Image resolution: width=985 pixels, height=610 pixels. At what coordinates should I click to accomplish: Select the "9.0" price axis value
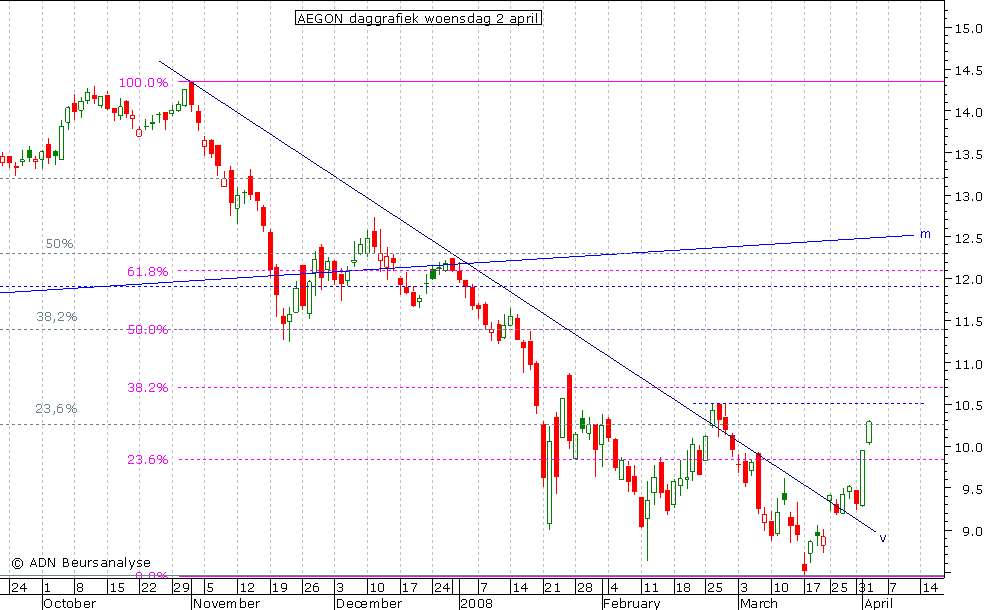click(x=972, y=531)
